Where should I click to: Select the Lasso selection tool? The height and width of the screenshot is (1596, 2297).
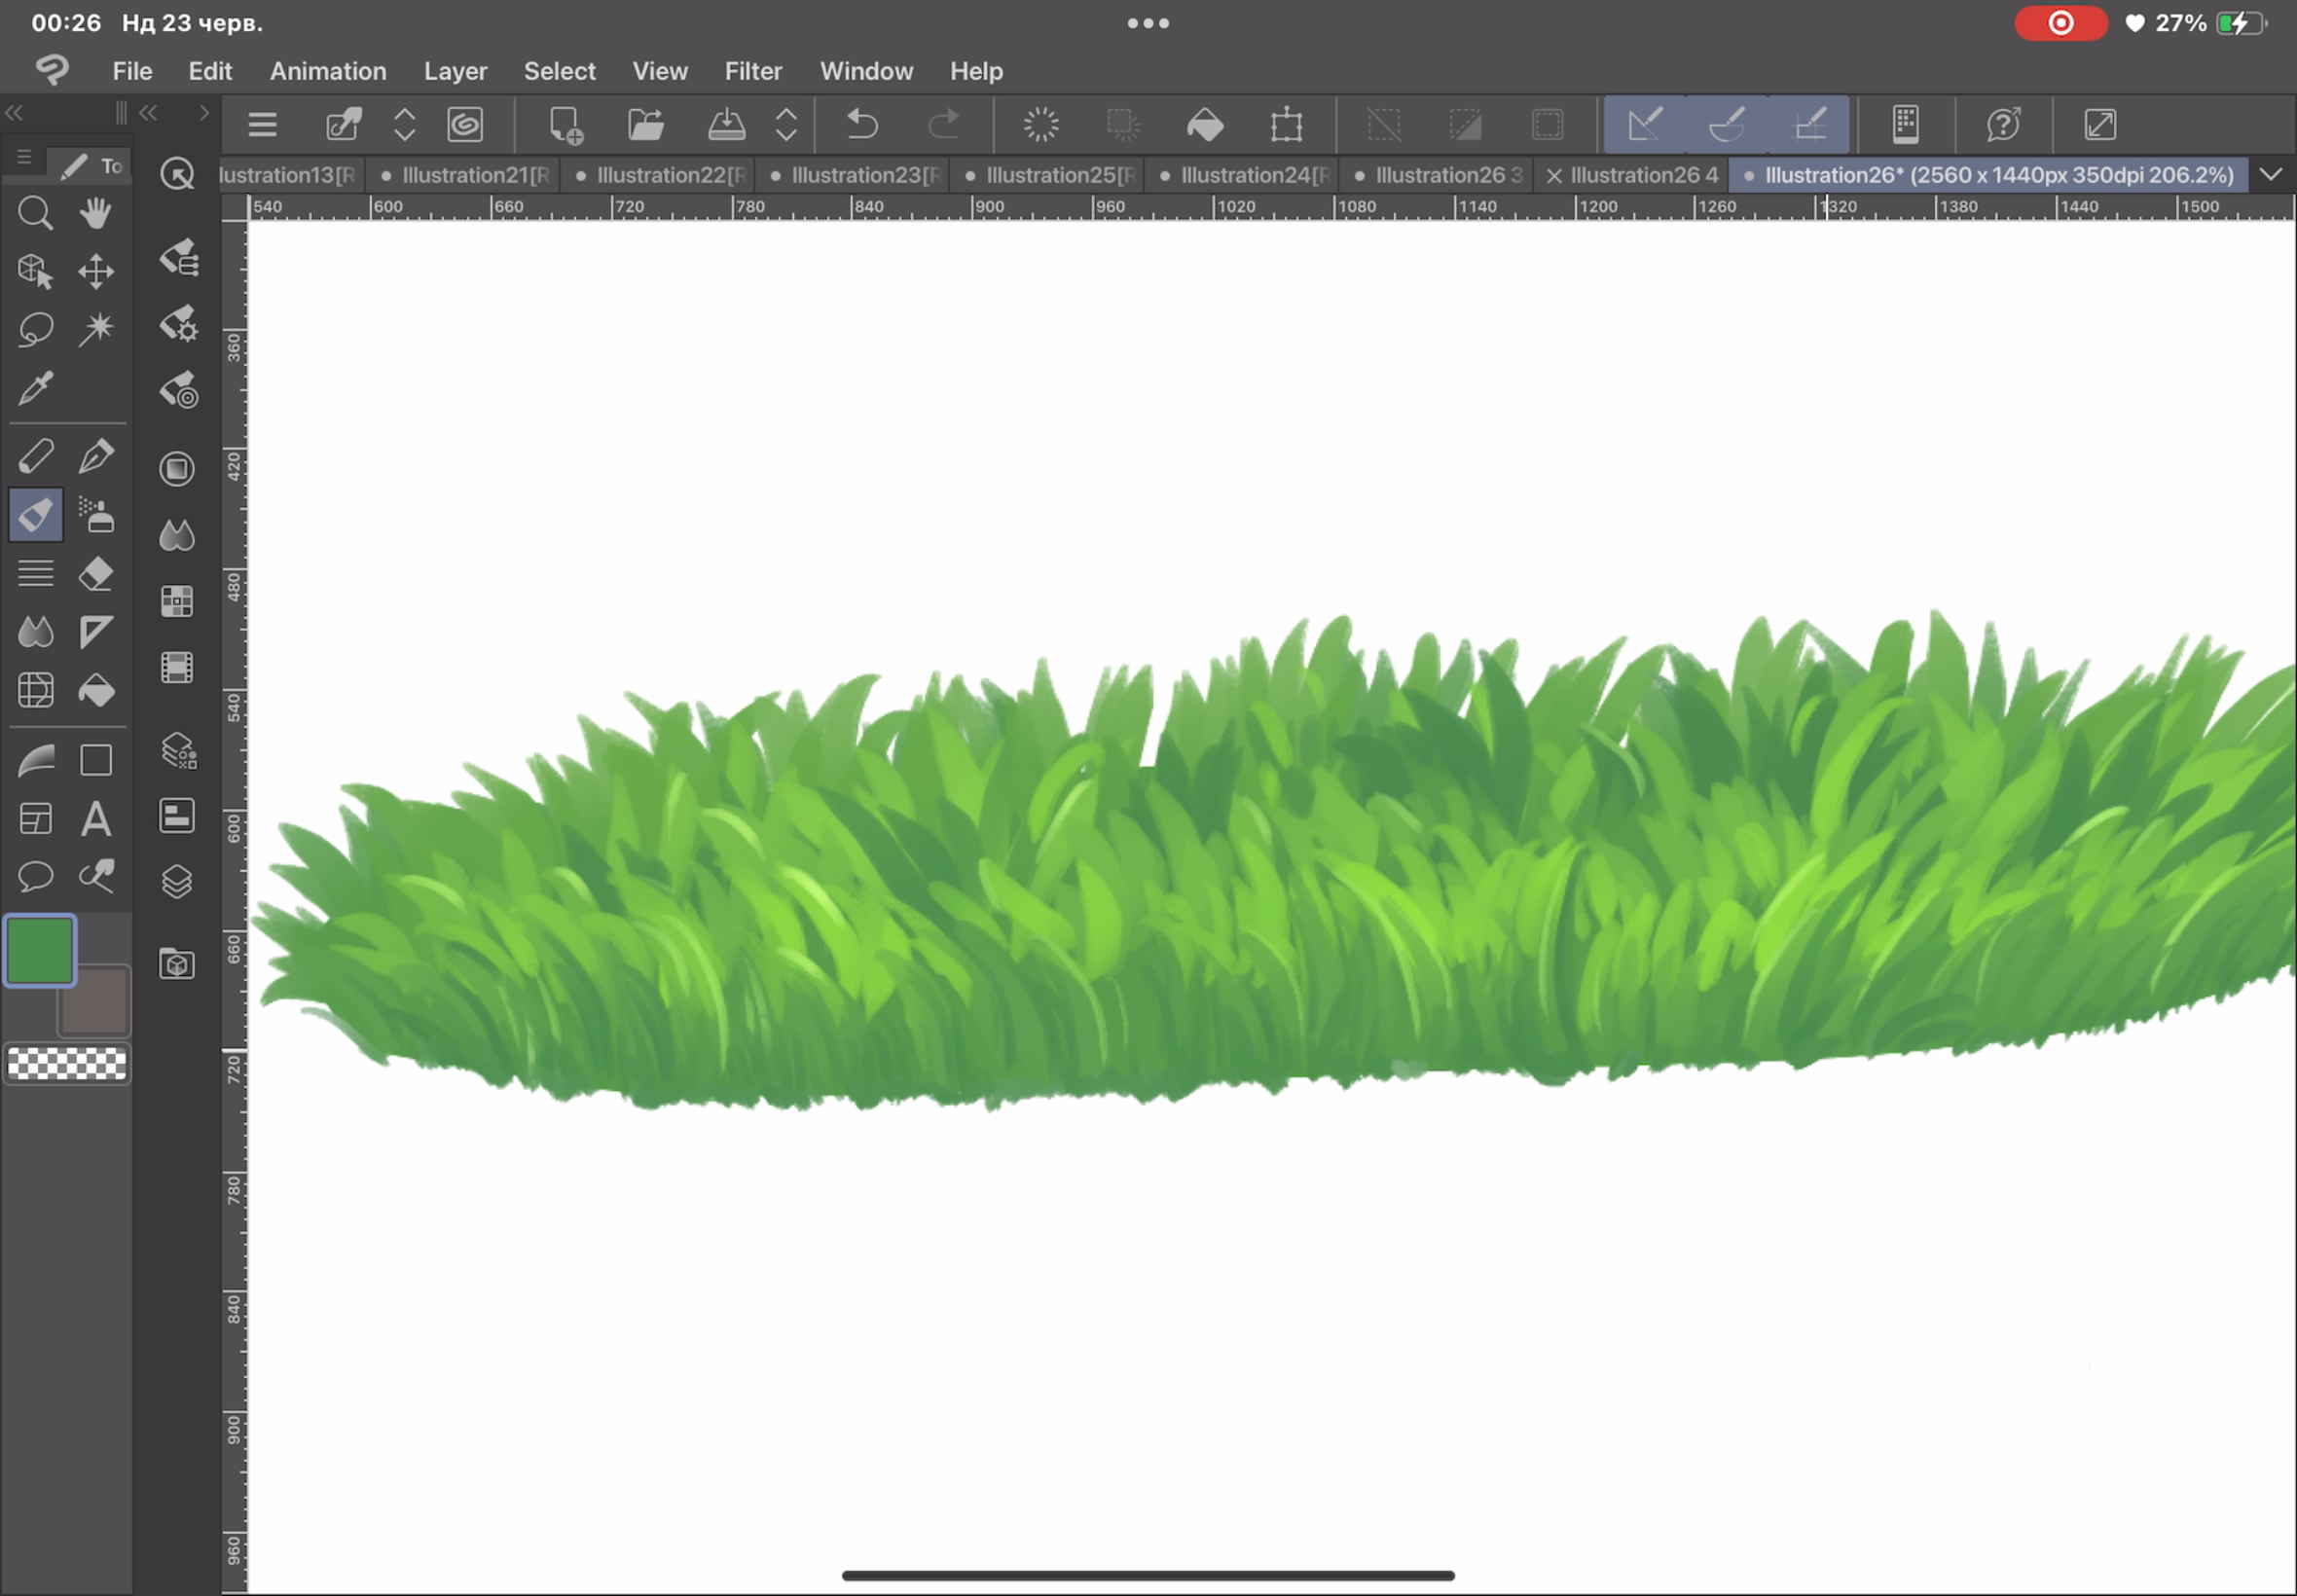(x=35, y=329)
